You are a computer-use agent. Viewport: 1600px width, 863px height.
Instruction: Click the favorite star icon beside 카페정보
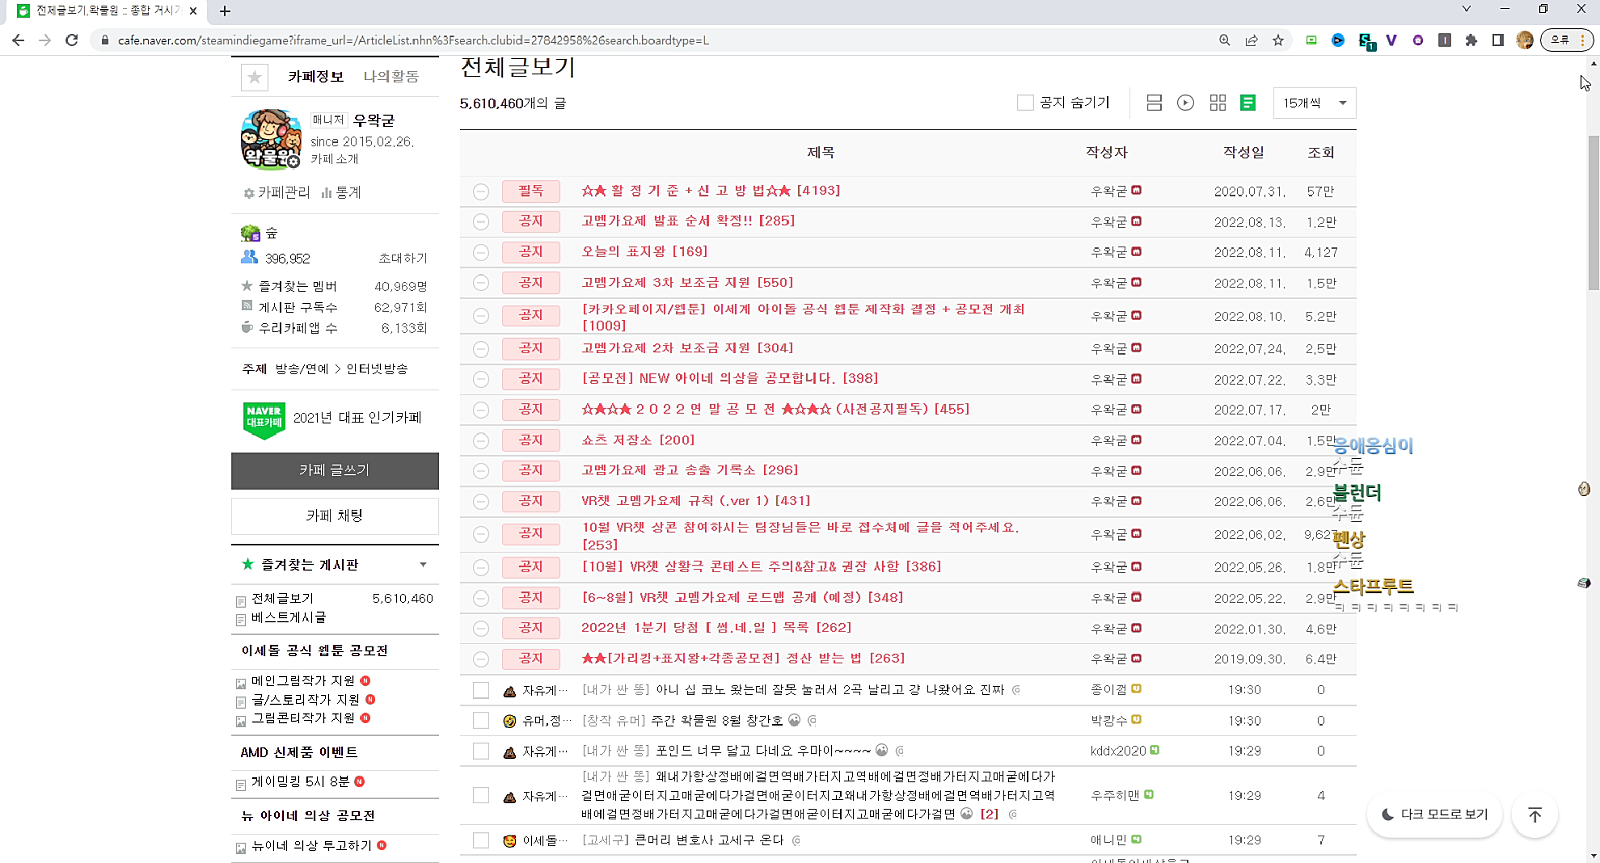point(255,77)
